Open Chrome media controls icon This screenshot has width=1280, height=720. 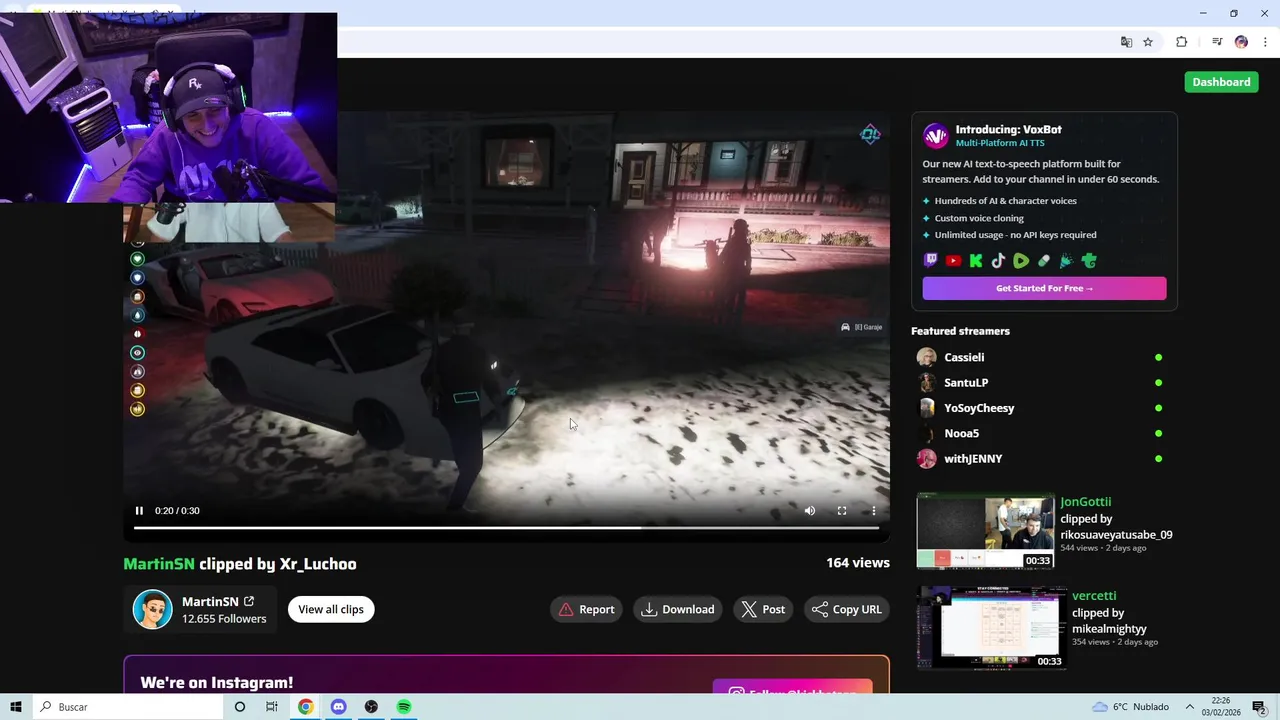coord(1217,42)
